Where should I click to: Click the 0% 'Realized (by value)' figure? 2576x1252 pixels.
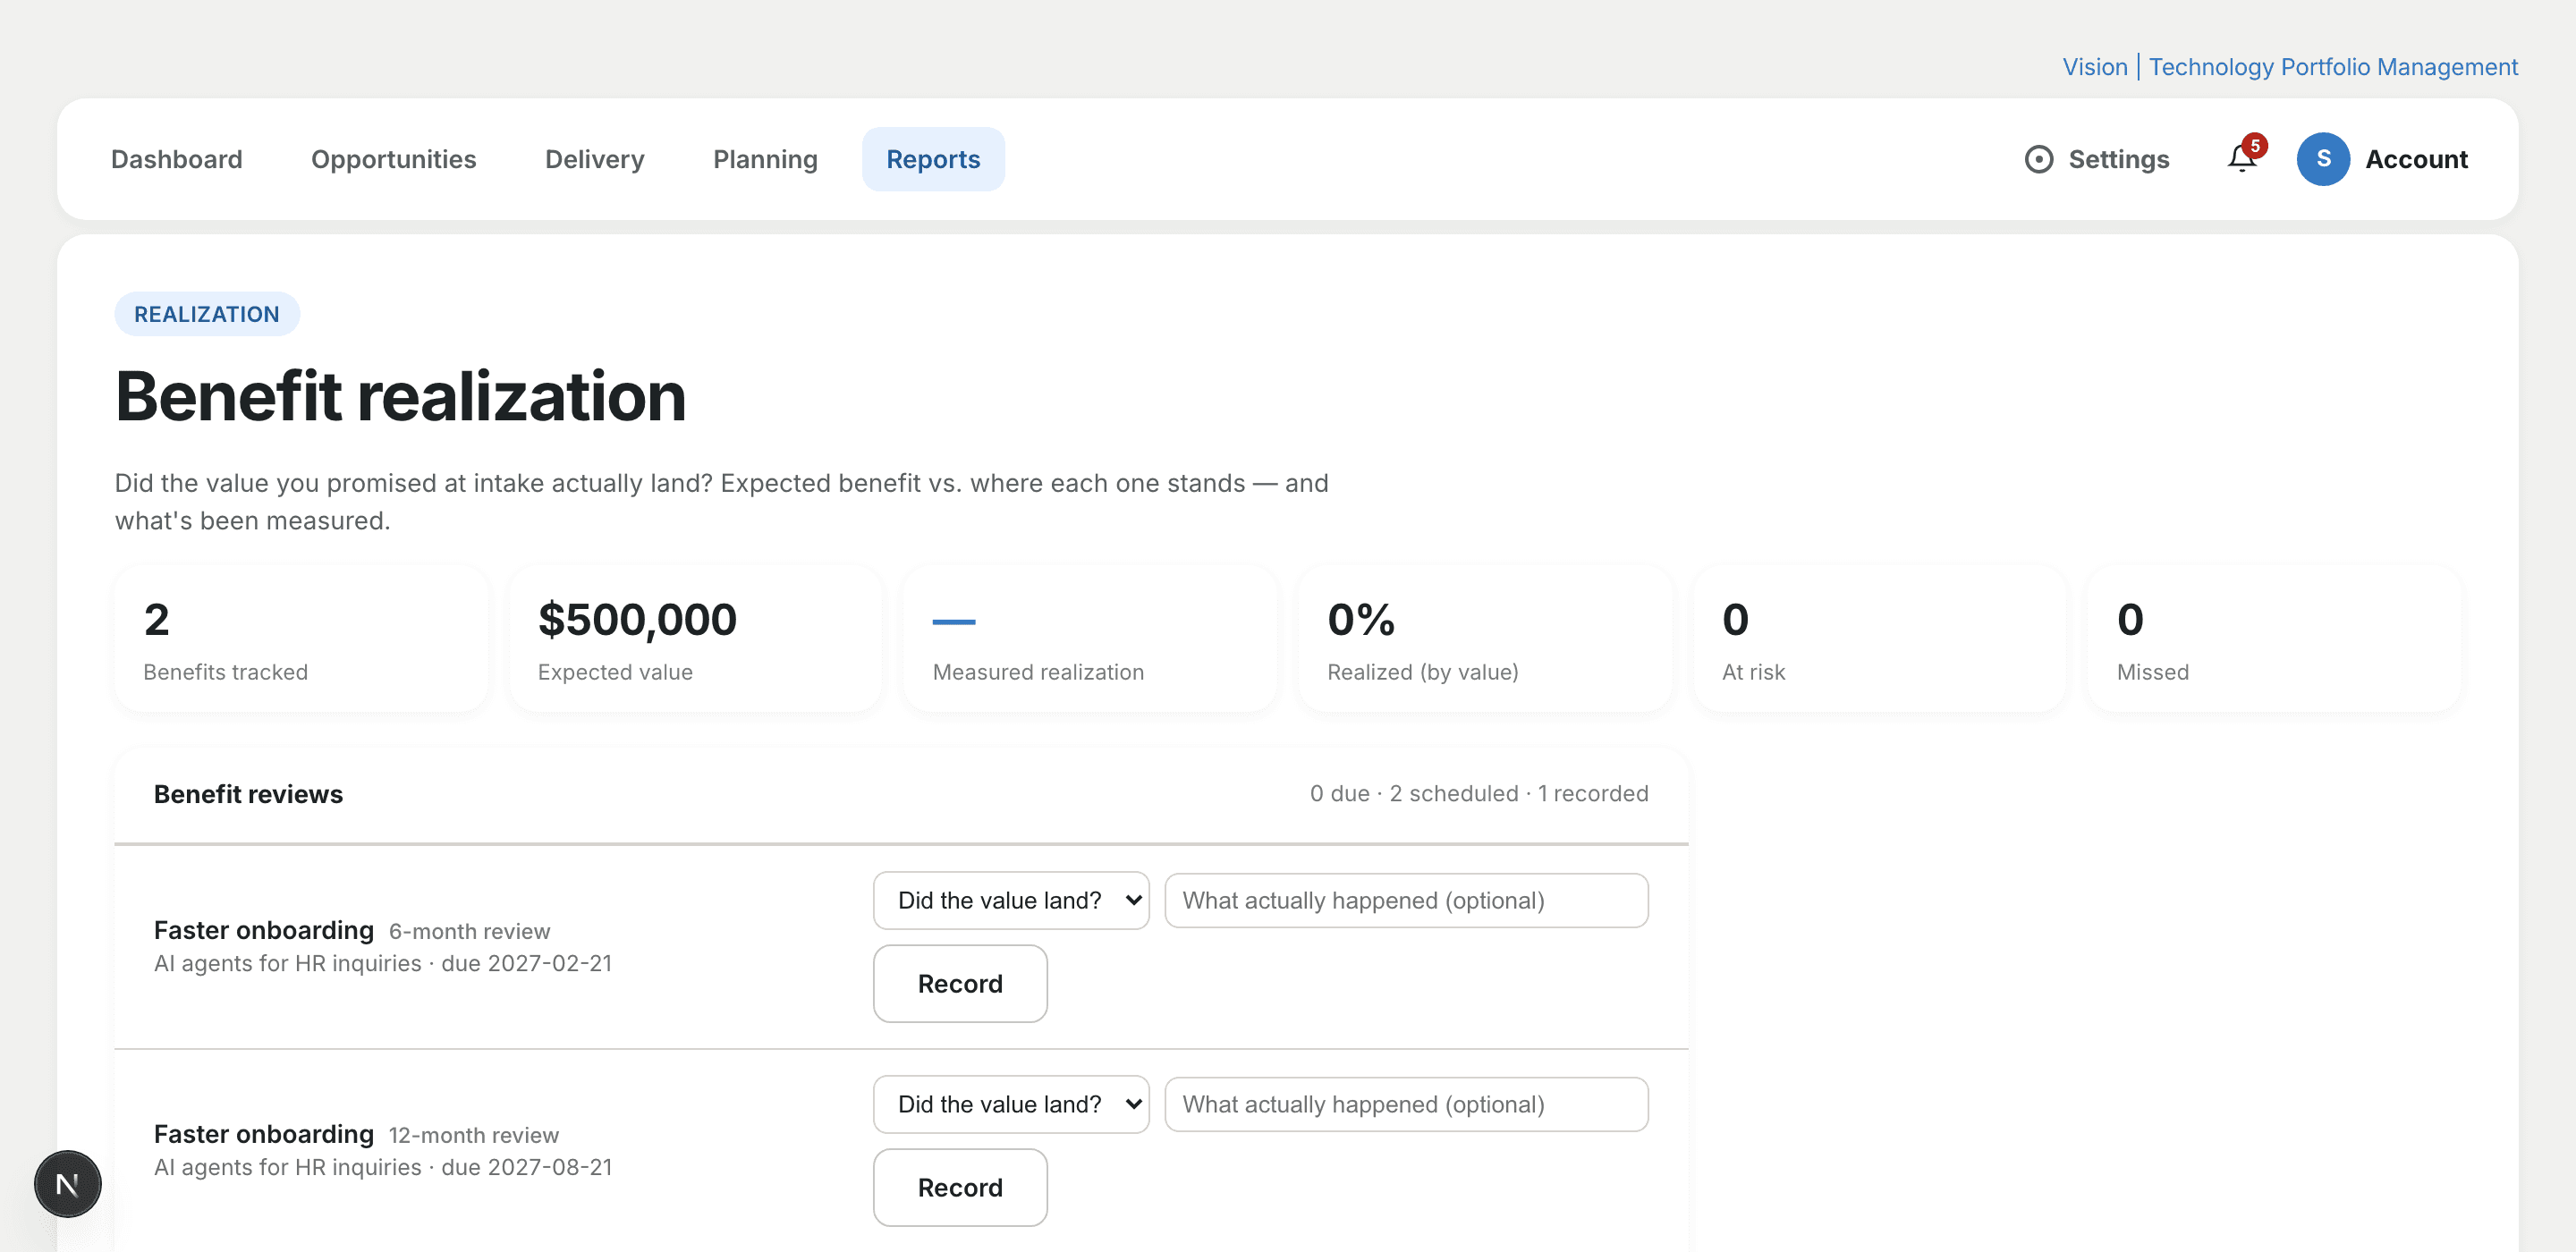click(1361, 619)
